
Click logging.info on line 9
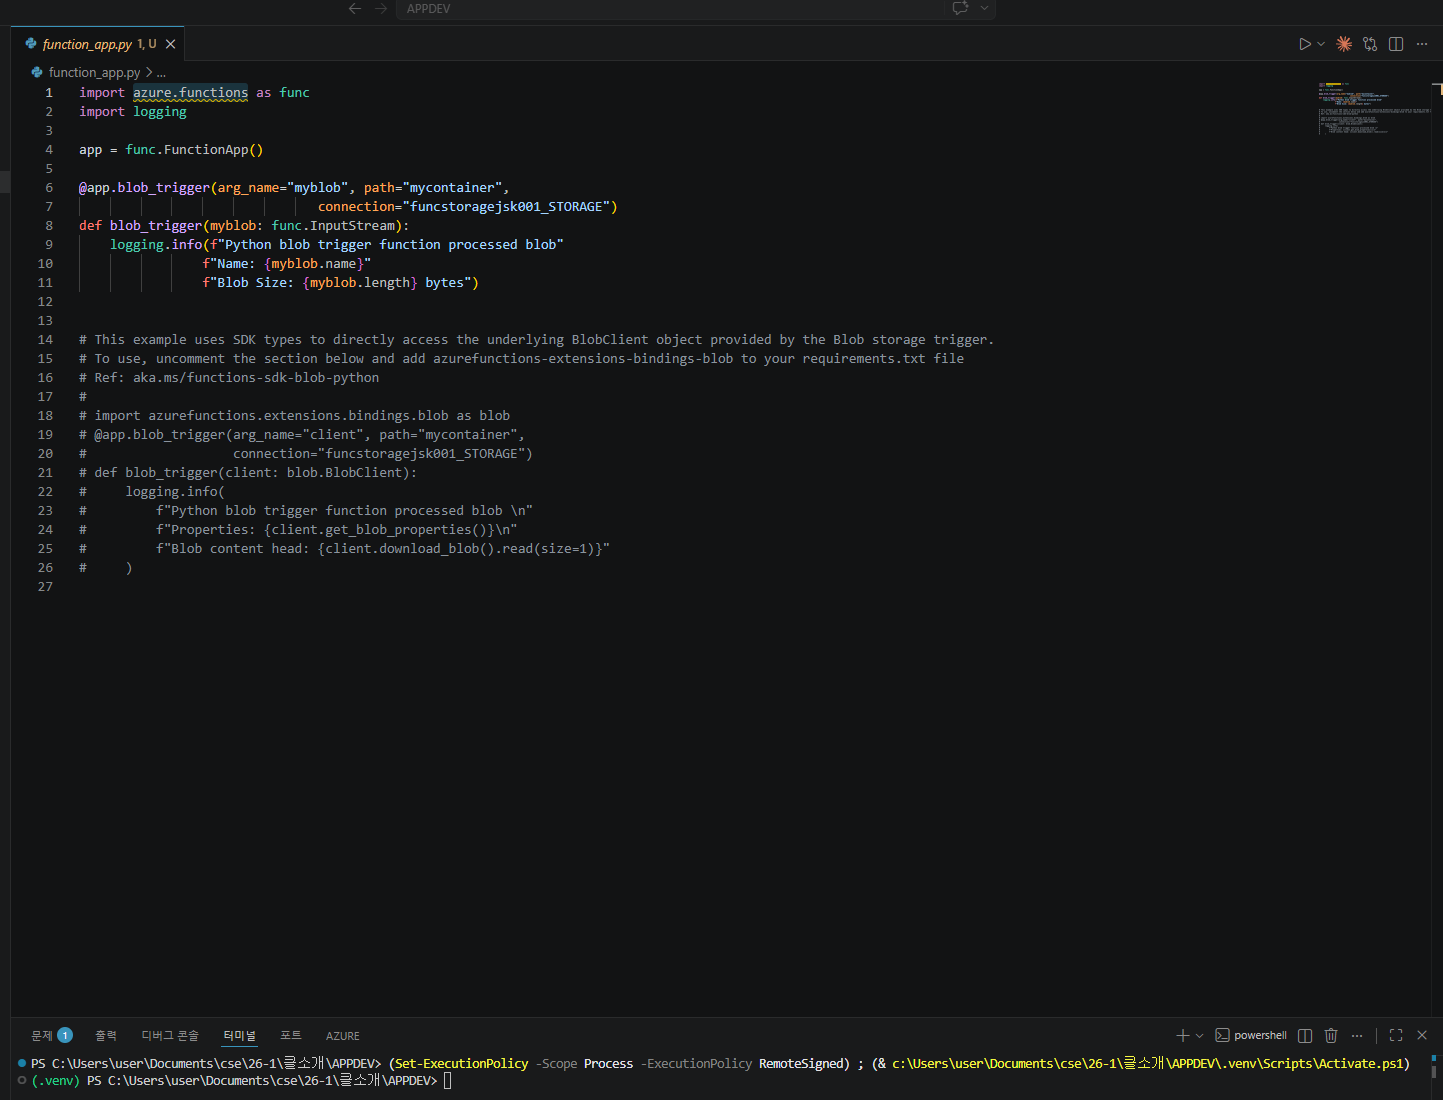(x=156, y=244)
